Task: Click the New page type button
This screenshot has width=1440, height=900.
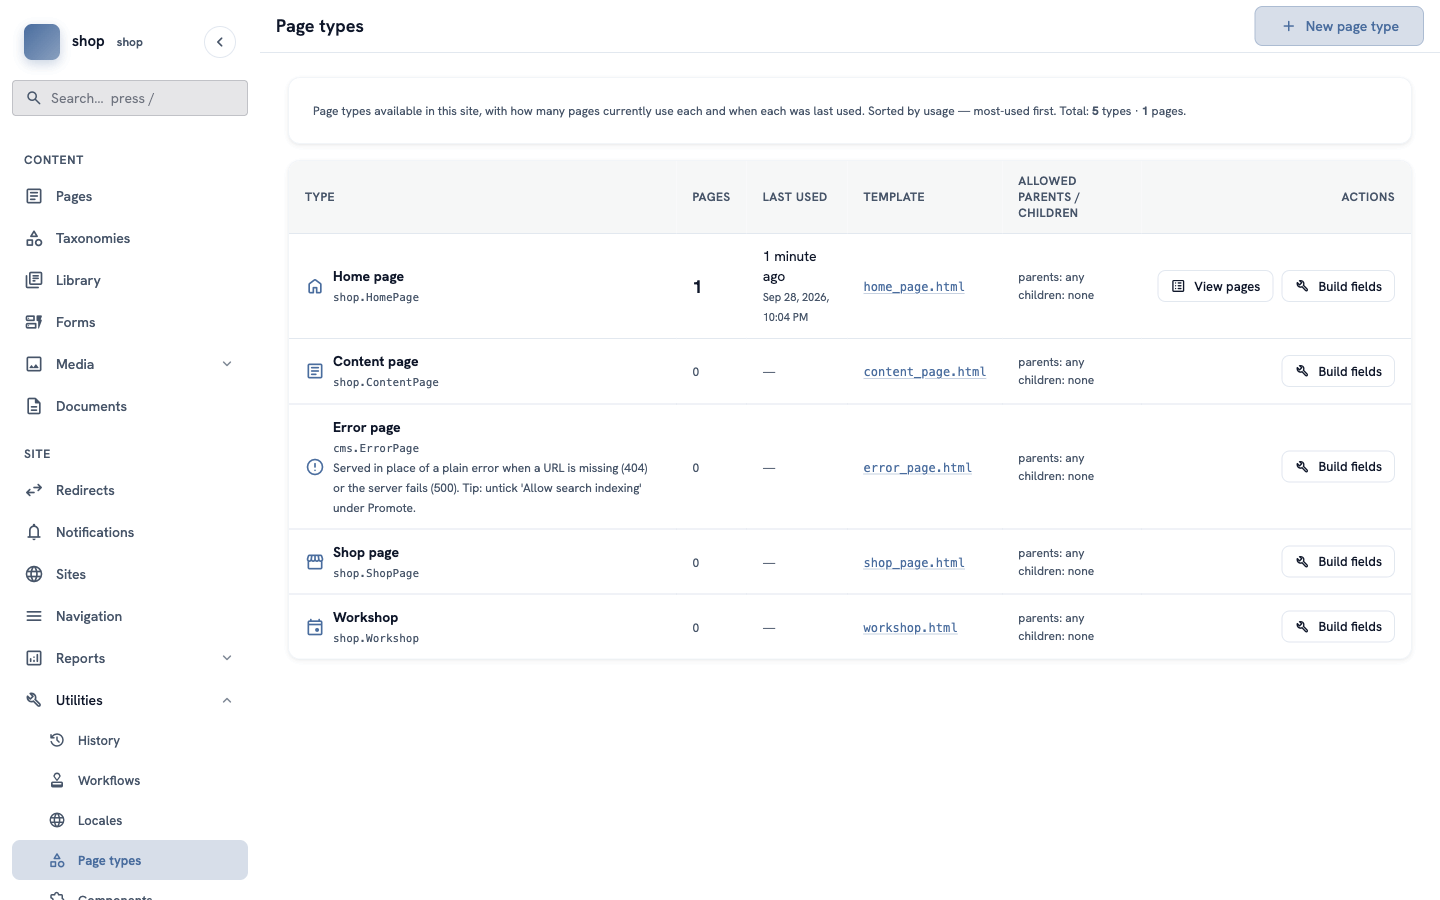Action: pyautogui.click(x=1339, y=26)
